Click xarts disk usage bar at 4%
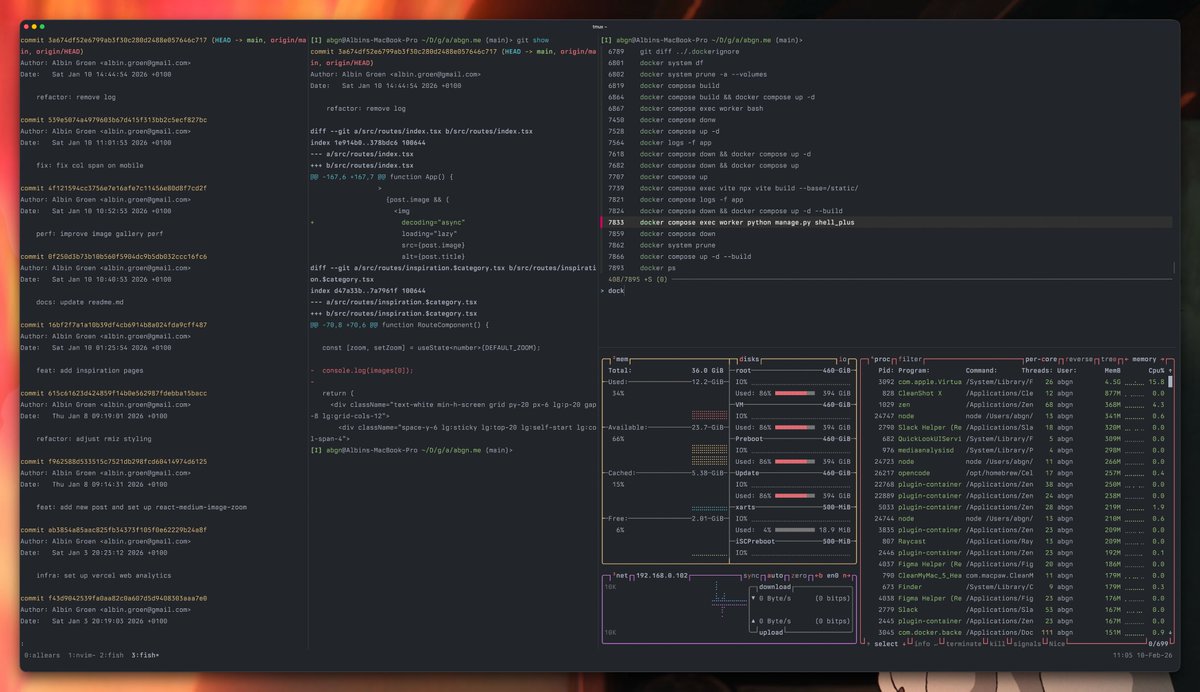1200x692 pixels. pyautogui.click(x=795, y=530)
